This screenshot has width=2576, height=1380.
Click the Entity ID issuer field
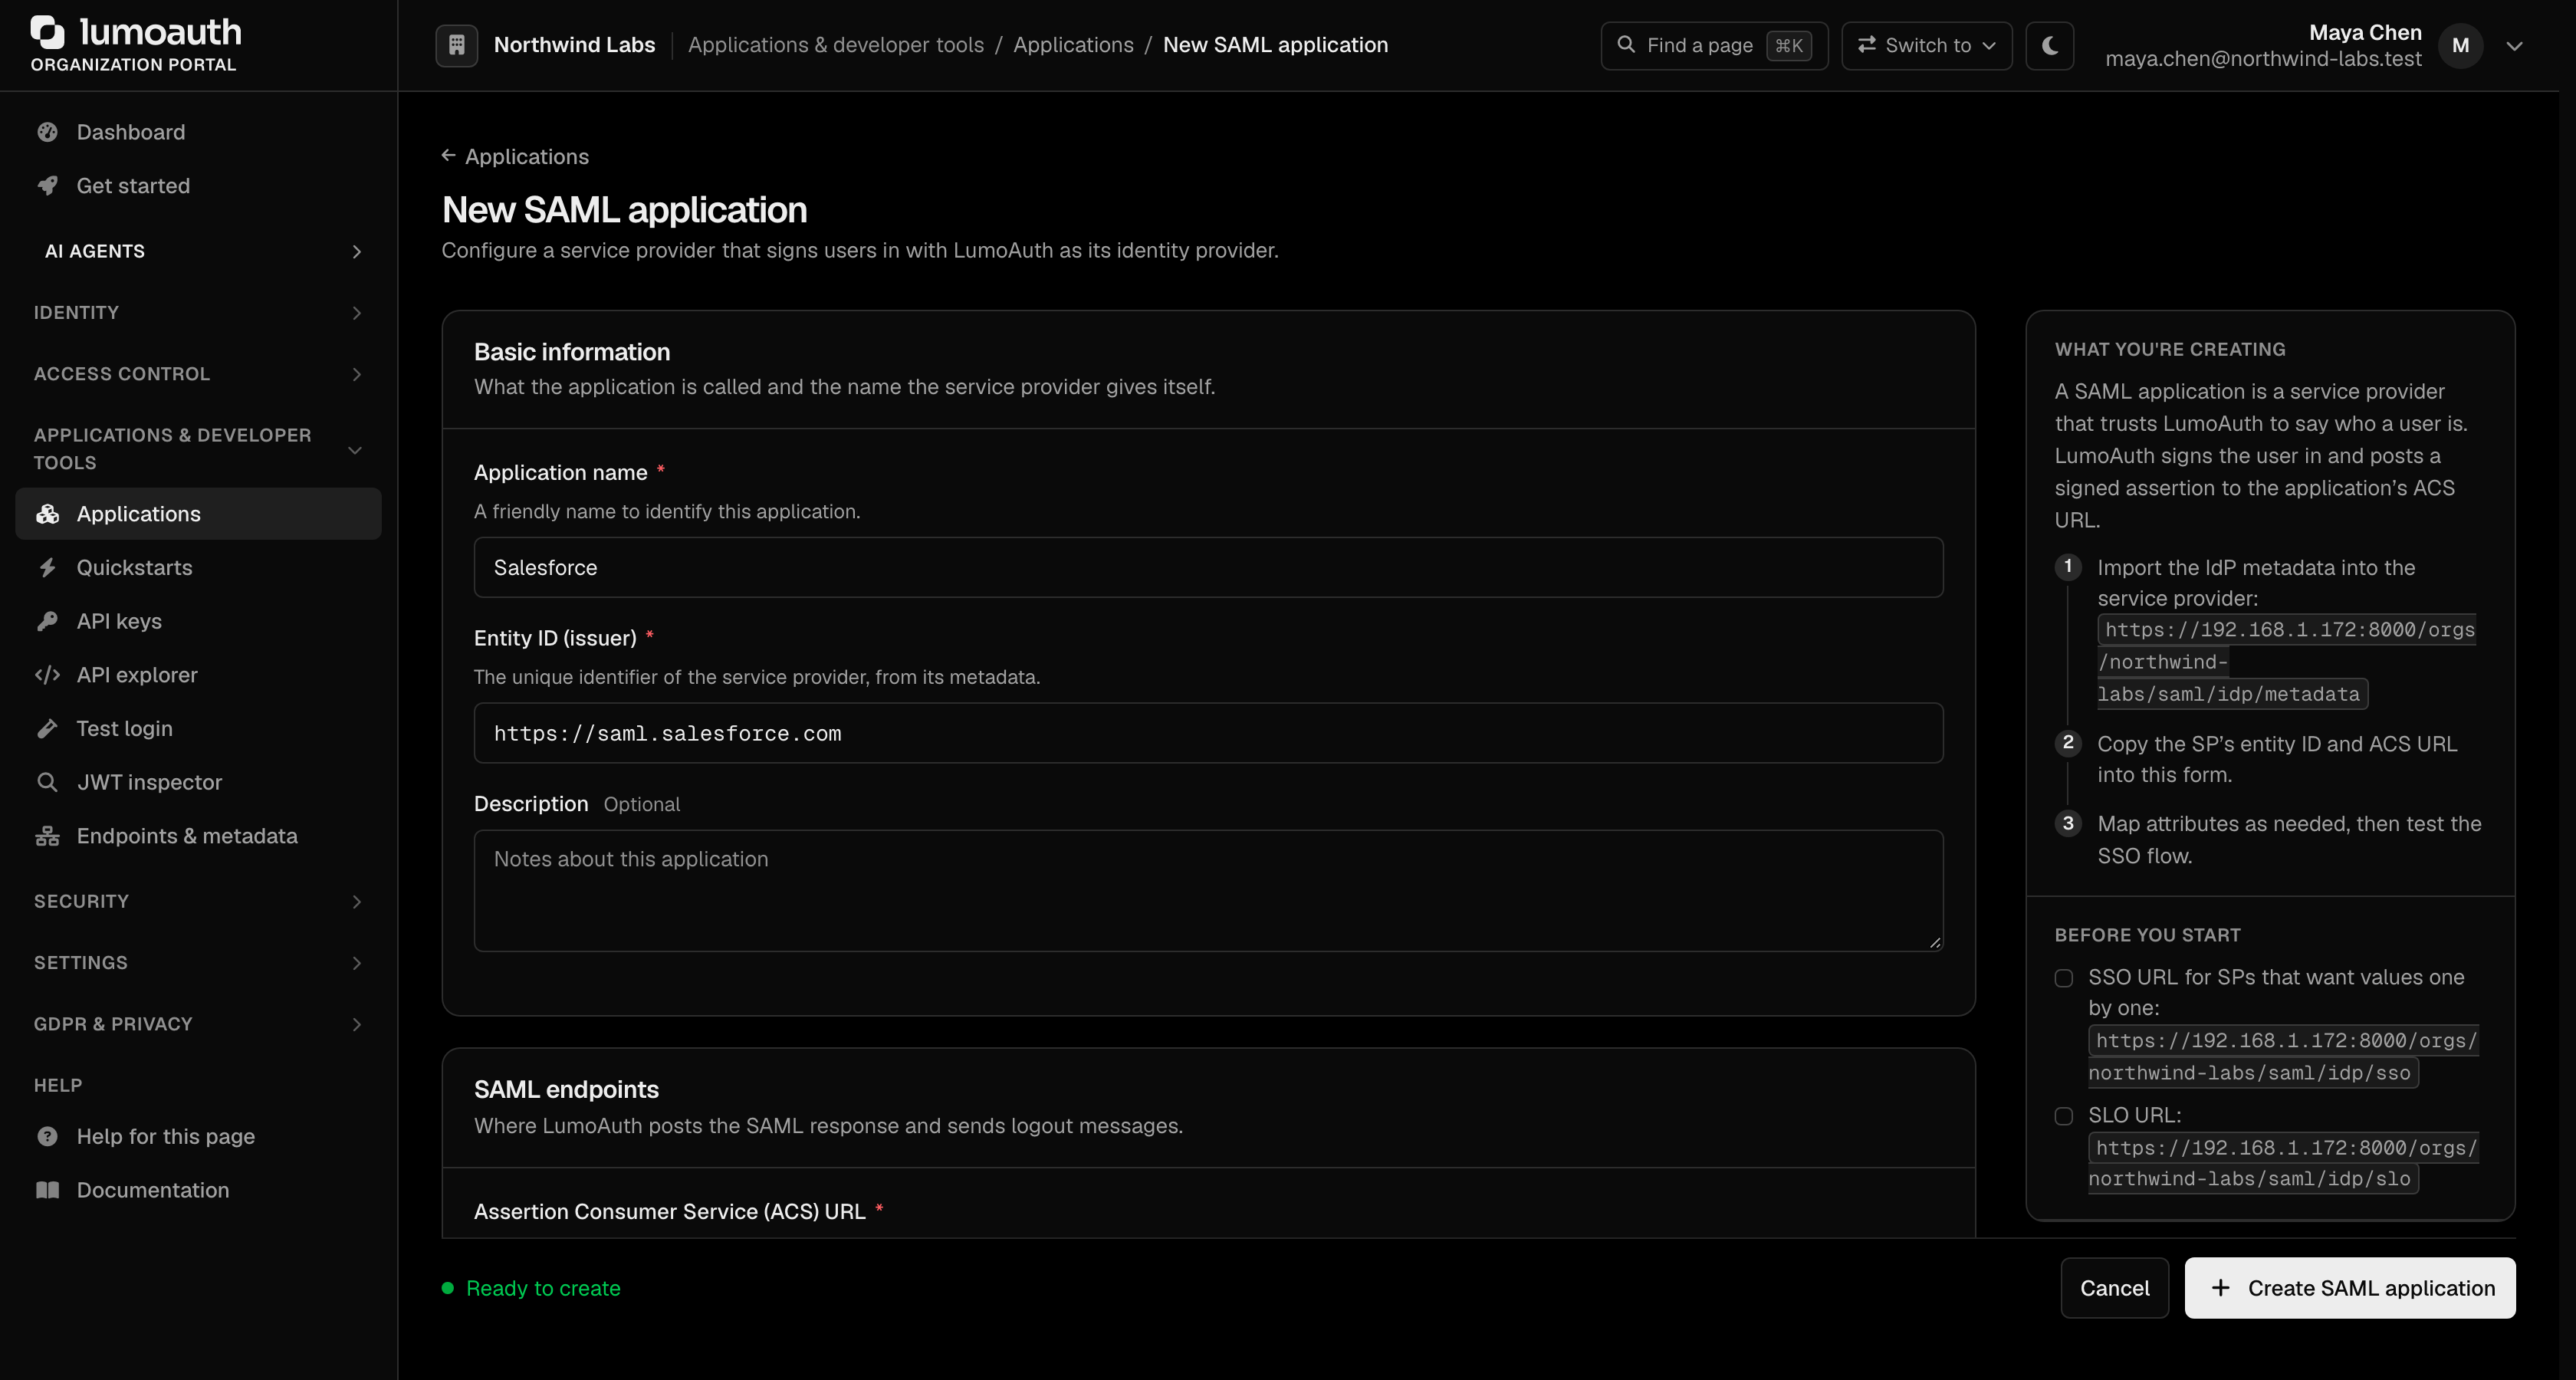click(1208, 734)
